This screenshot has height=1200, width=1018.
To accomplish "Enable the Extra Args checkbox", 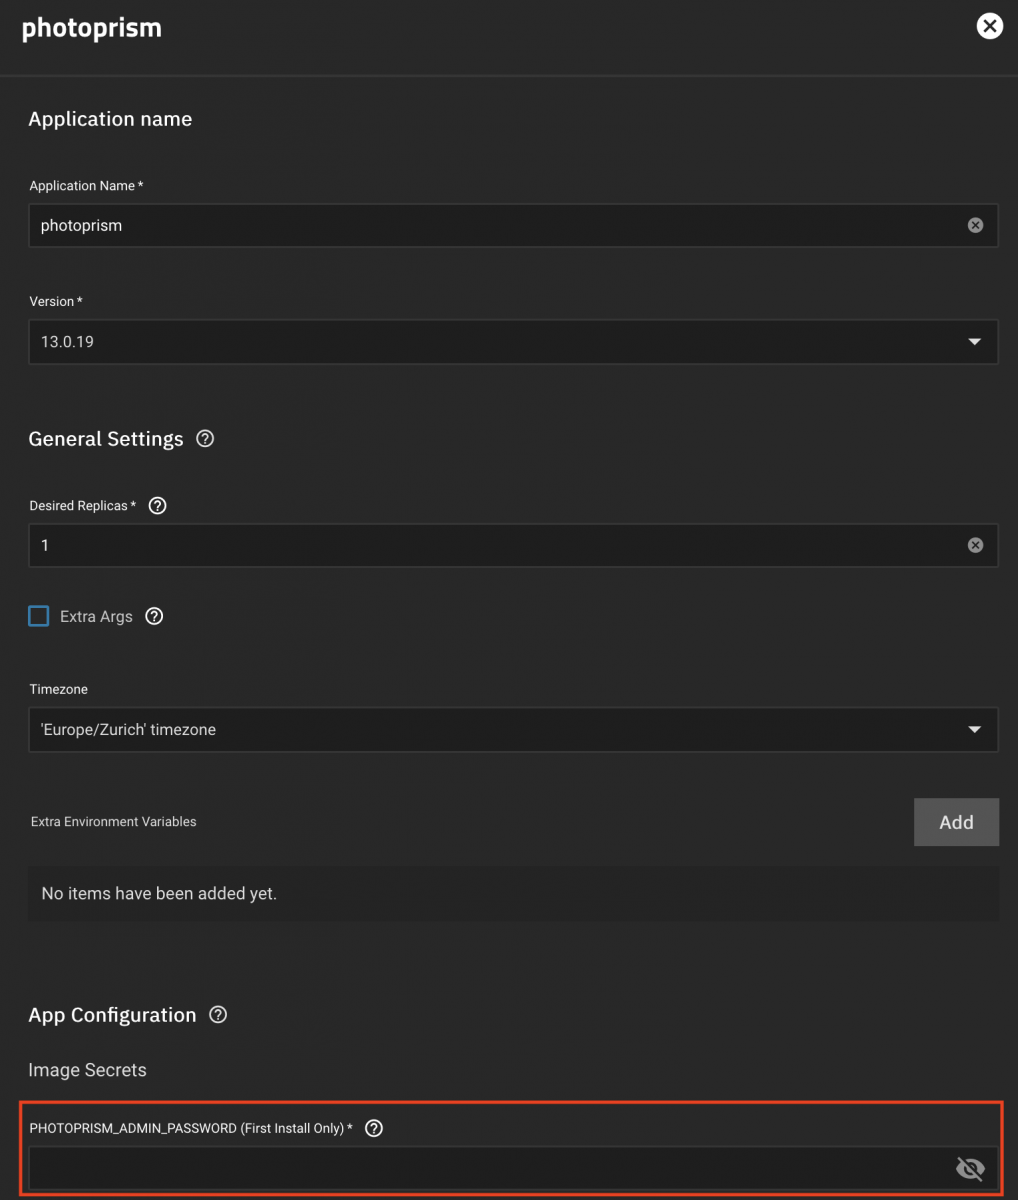I will (x=39, y=616).
